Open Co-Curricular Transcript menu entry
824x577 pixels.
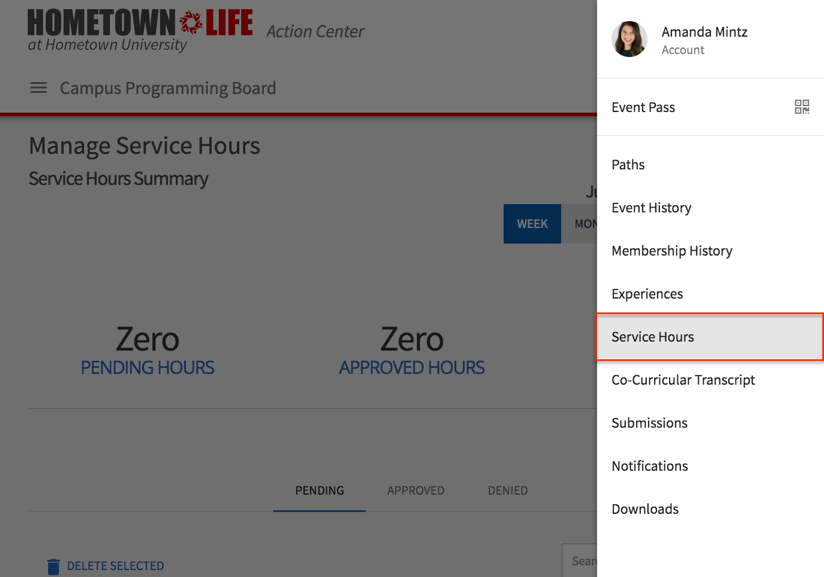683,380
